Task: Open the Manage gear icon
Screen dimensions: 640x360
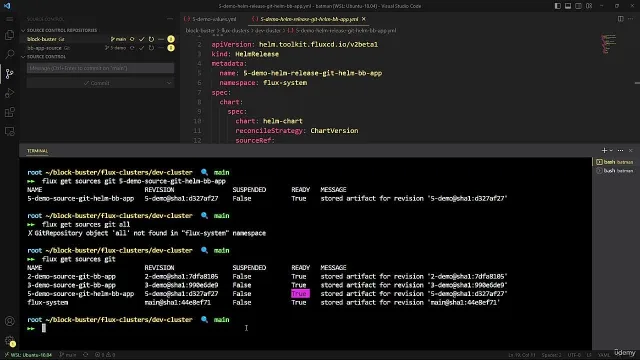Action: tap(9, 340)
